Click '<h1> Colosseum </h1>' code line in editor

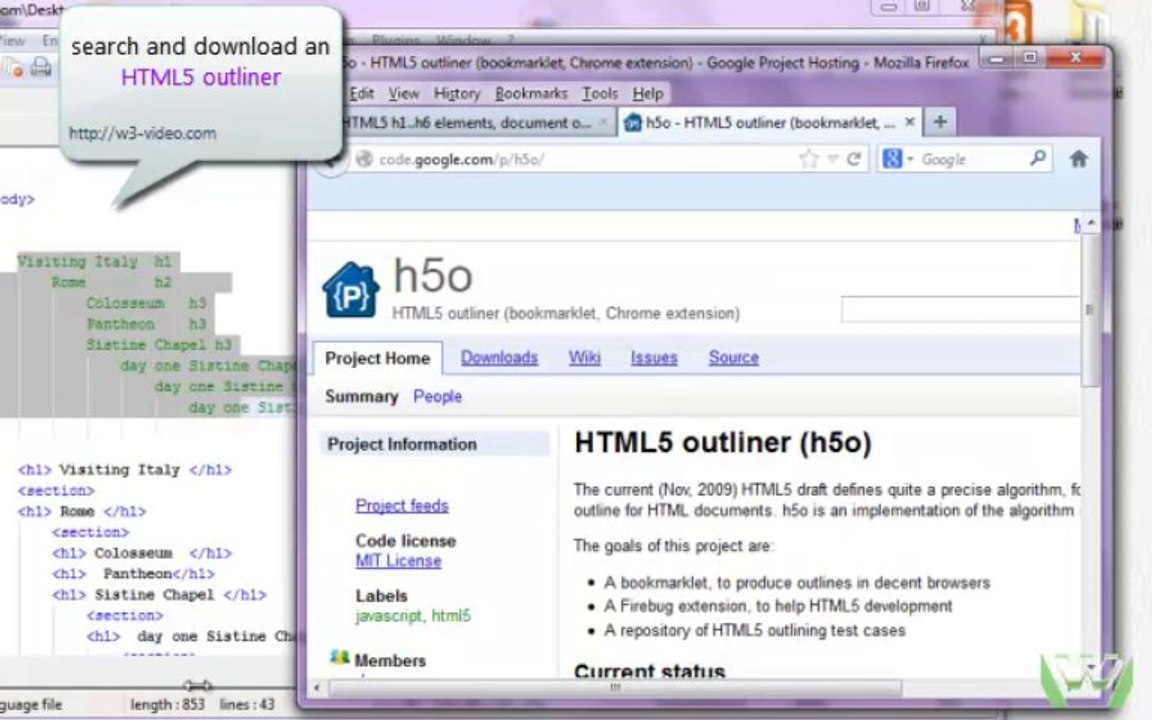142,553
